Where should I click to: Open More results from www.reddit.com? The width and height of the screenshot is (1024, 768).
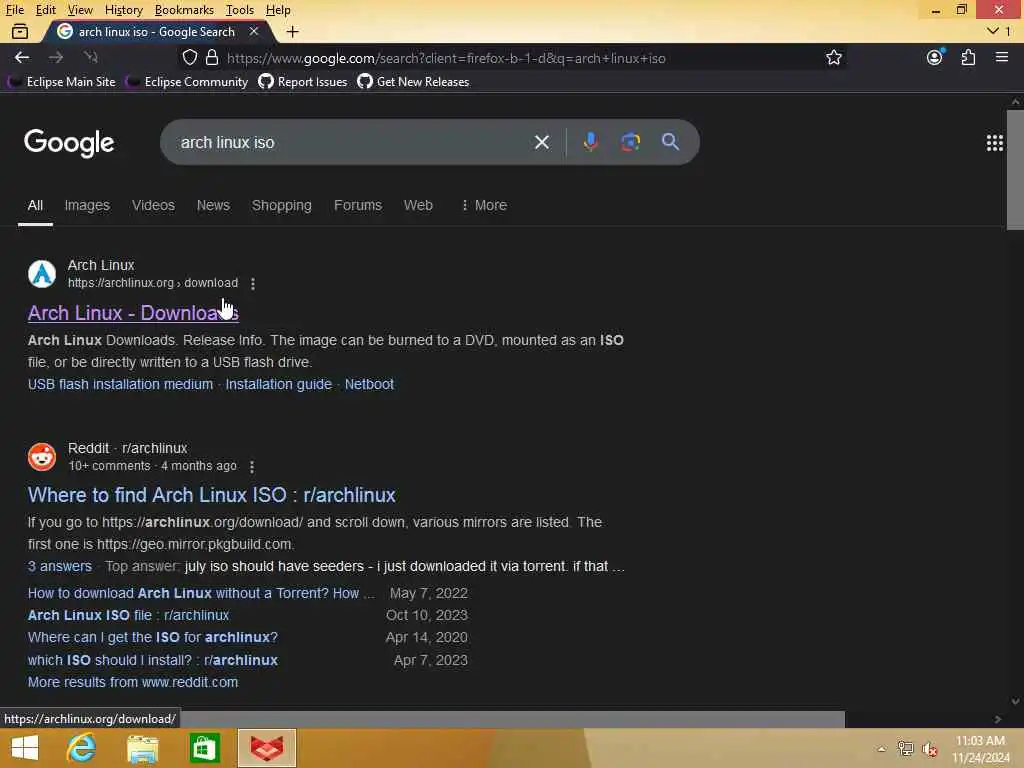click(x=133, y=682)
